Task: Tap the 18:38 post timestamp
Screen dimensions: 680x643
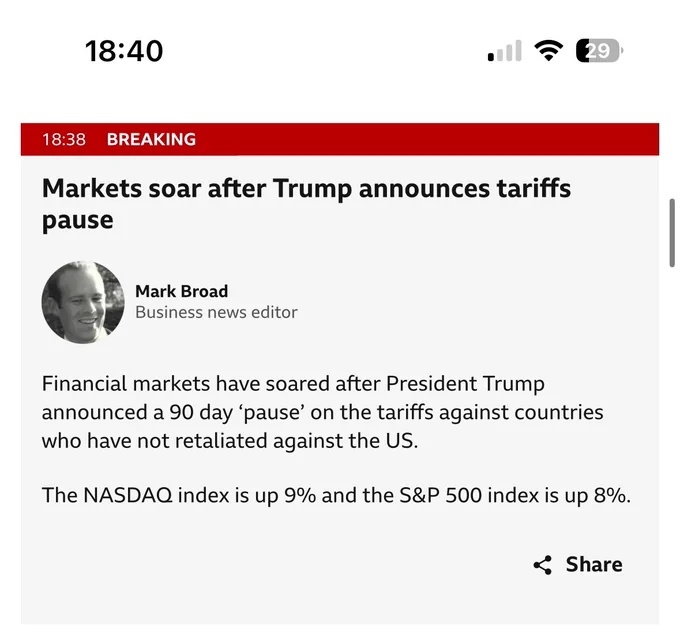Action: click(x=64, y=139)
